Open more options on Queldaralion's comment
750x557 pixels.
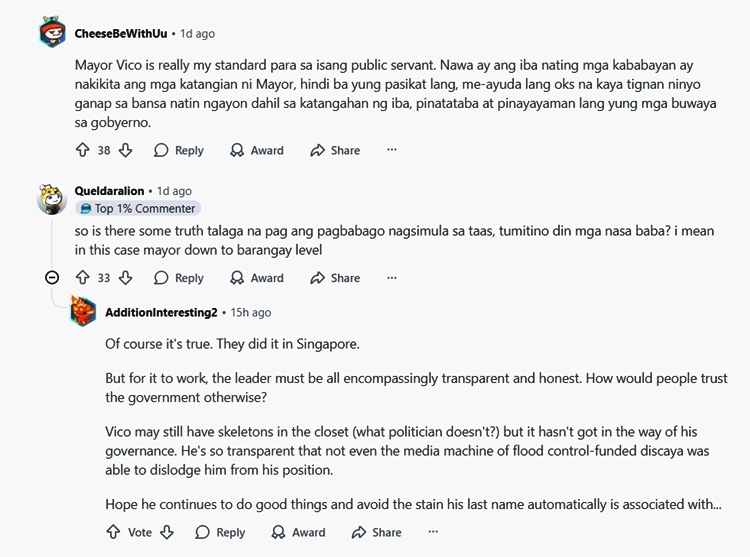391,278
